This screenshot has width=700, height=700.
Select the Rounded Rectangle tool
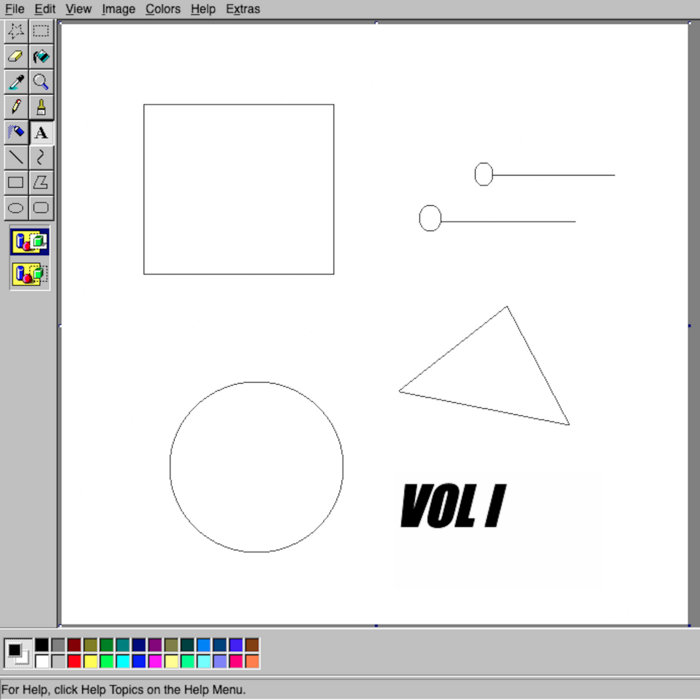(41, 208)
